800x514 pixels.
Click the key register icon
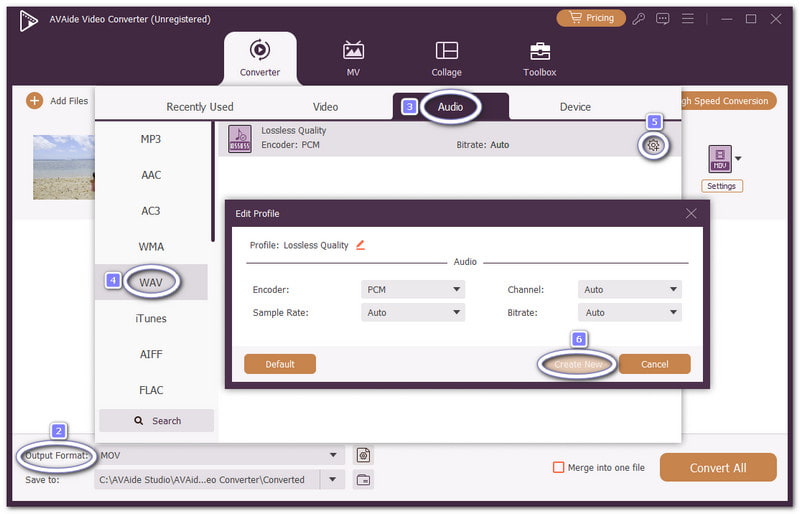pyautogui.click(x=638, y=19)
